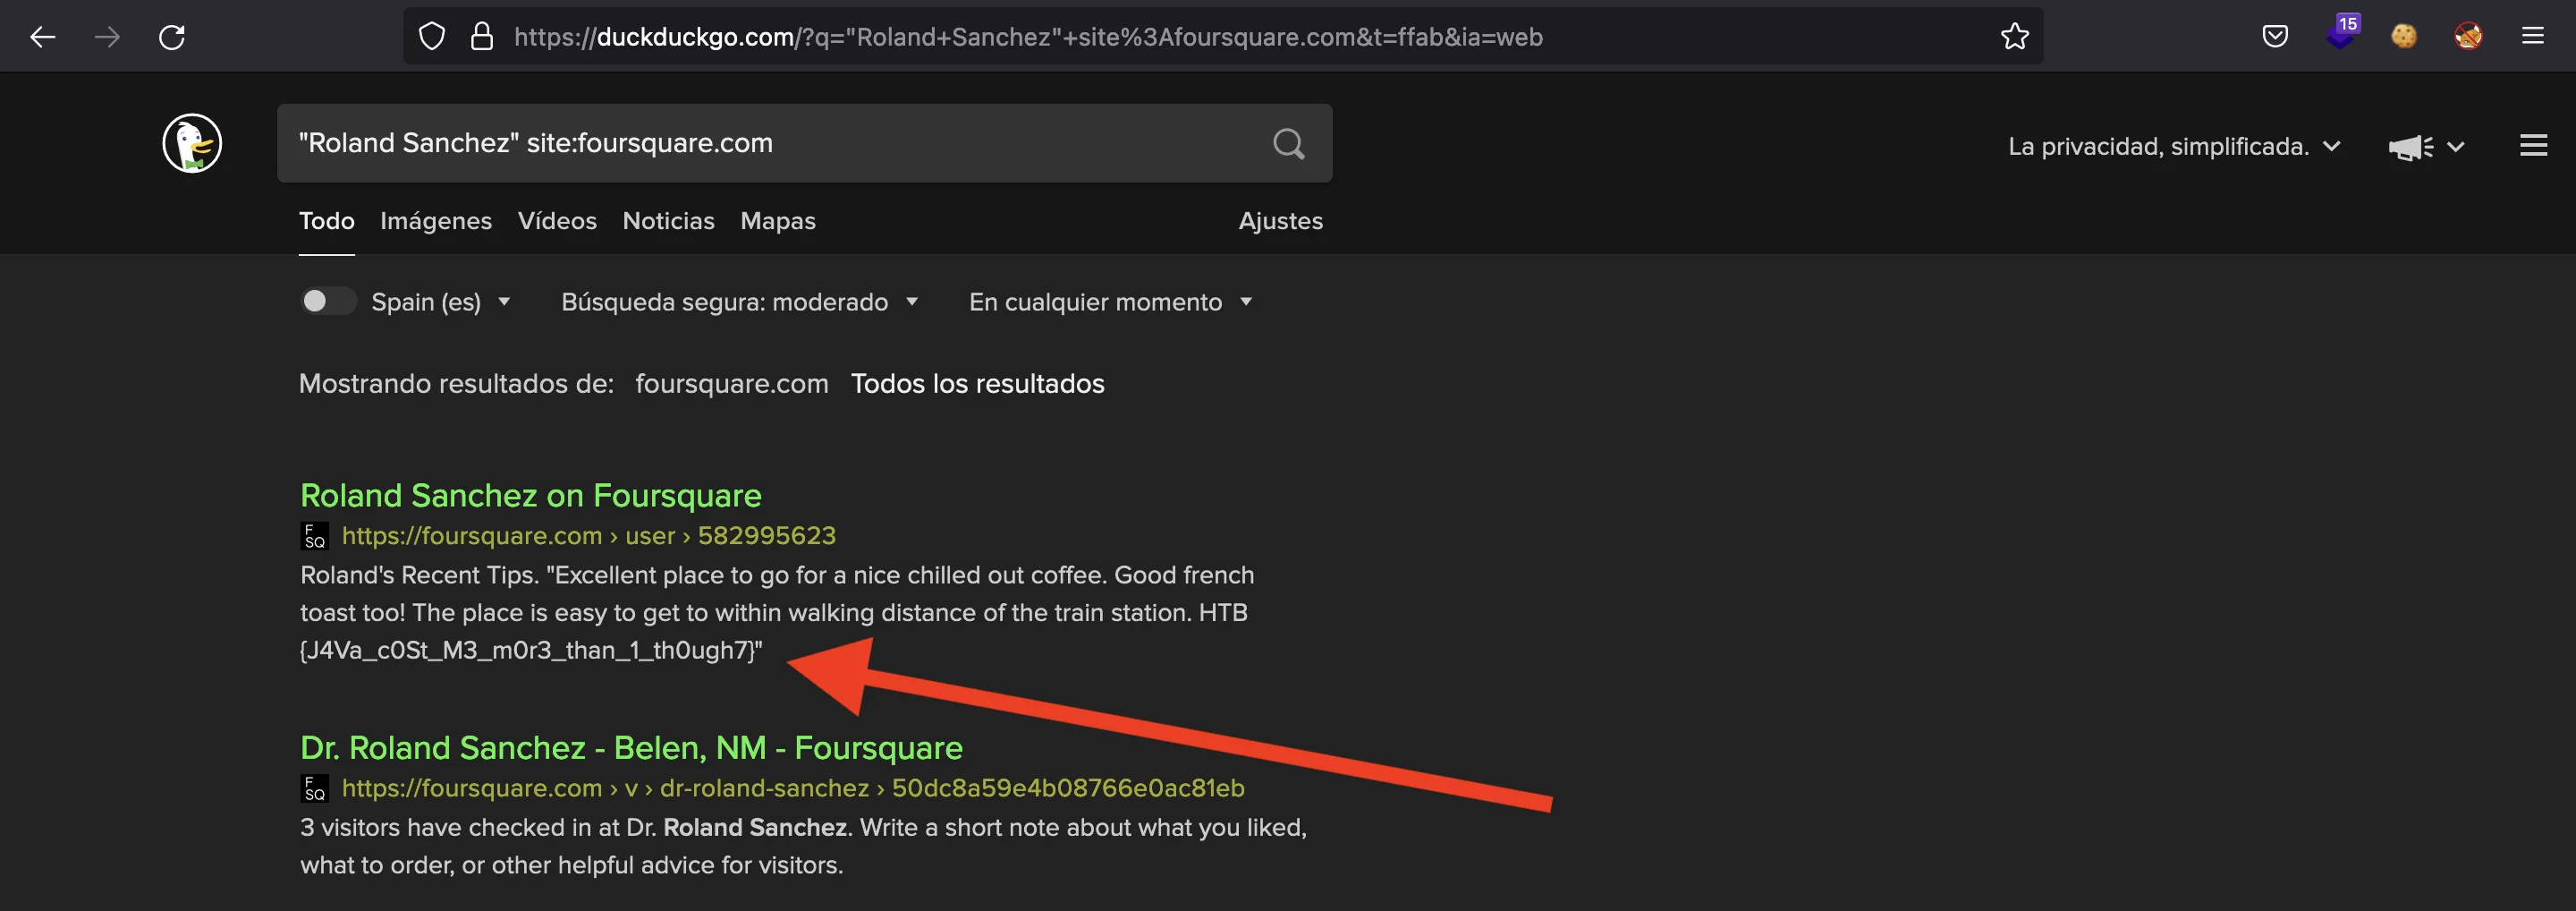Click foursquare.com in Mostrando resultados de
This screenshot has height=911, width=2576.
[x=732, y=384]
